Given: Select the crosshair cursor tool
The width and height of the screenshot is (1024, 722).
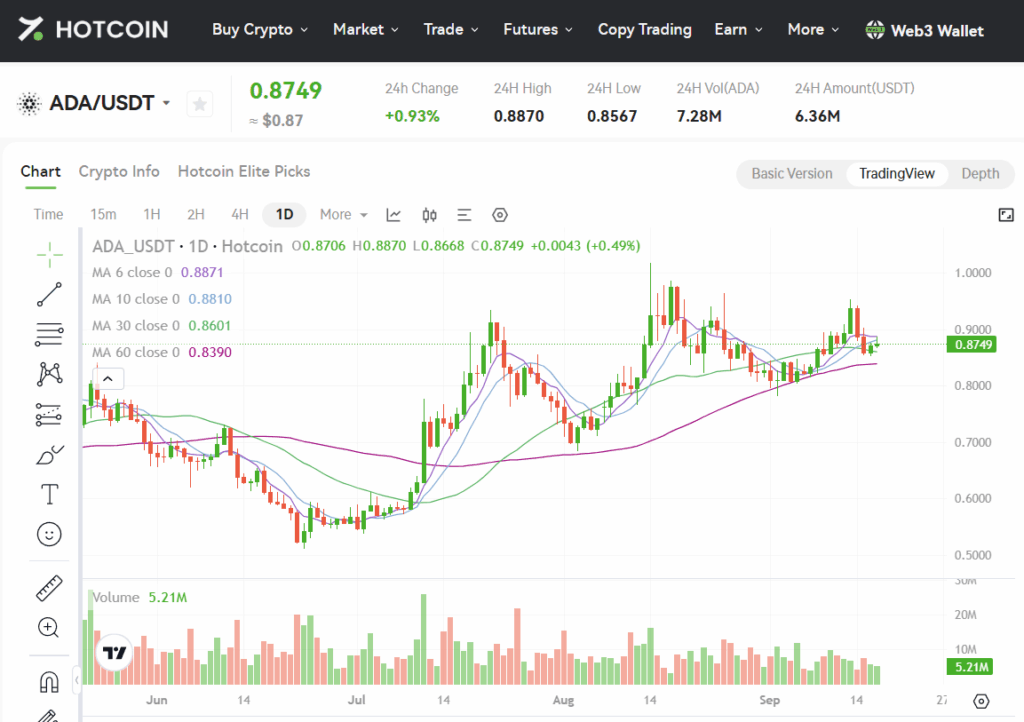Looking at the screenshot, I should (50, 255).
